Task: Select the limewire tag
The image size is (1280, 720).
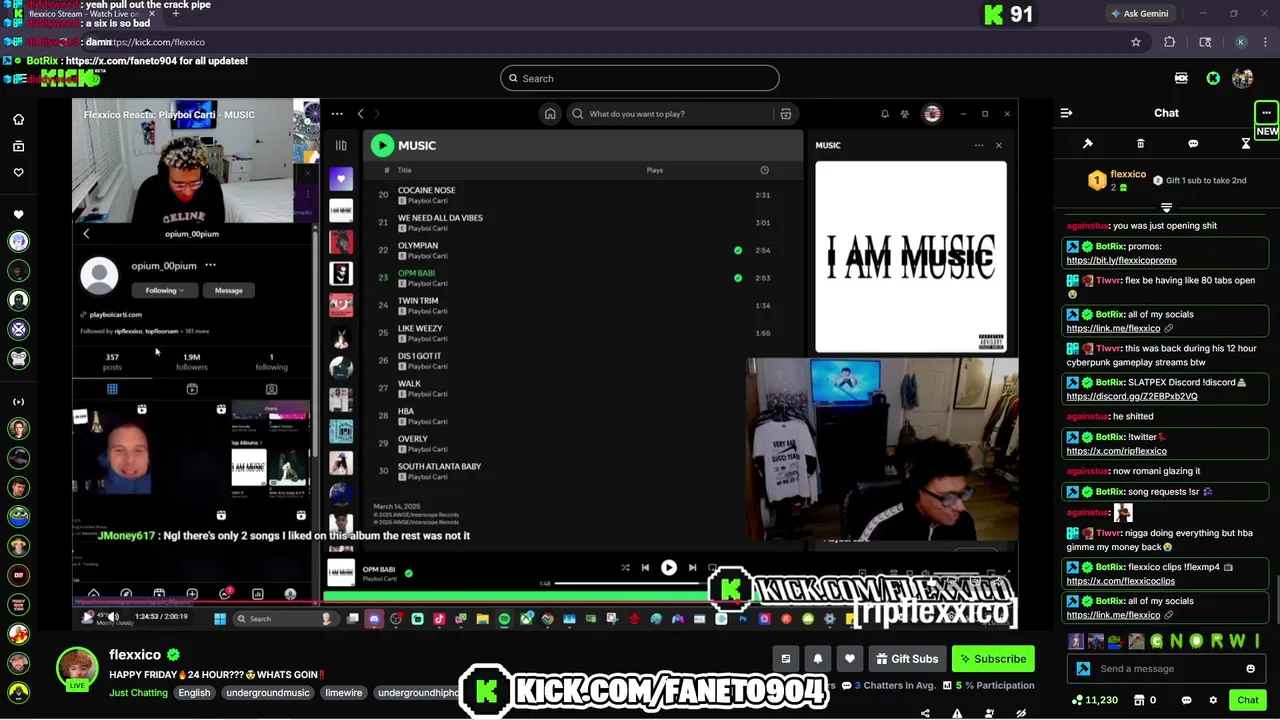Action: tap(343, 693)
